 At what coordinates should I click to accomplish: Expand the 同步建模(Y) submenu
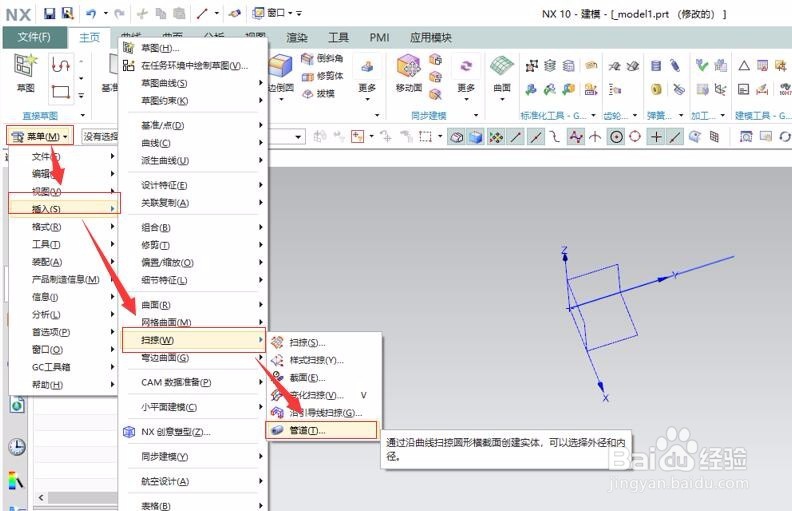click(x=192, y=456)
